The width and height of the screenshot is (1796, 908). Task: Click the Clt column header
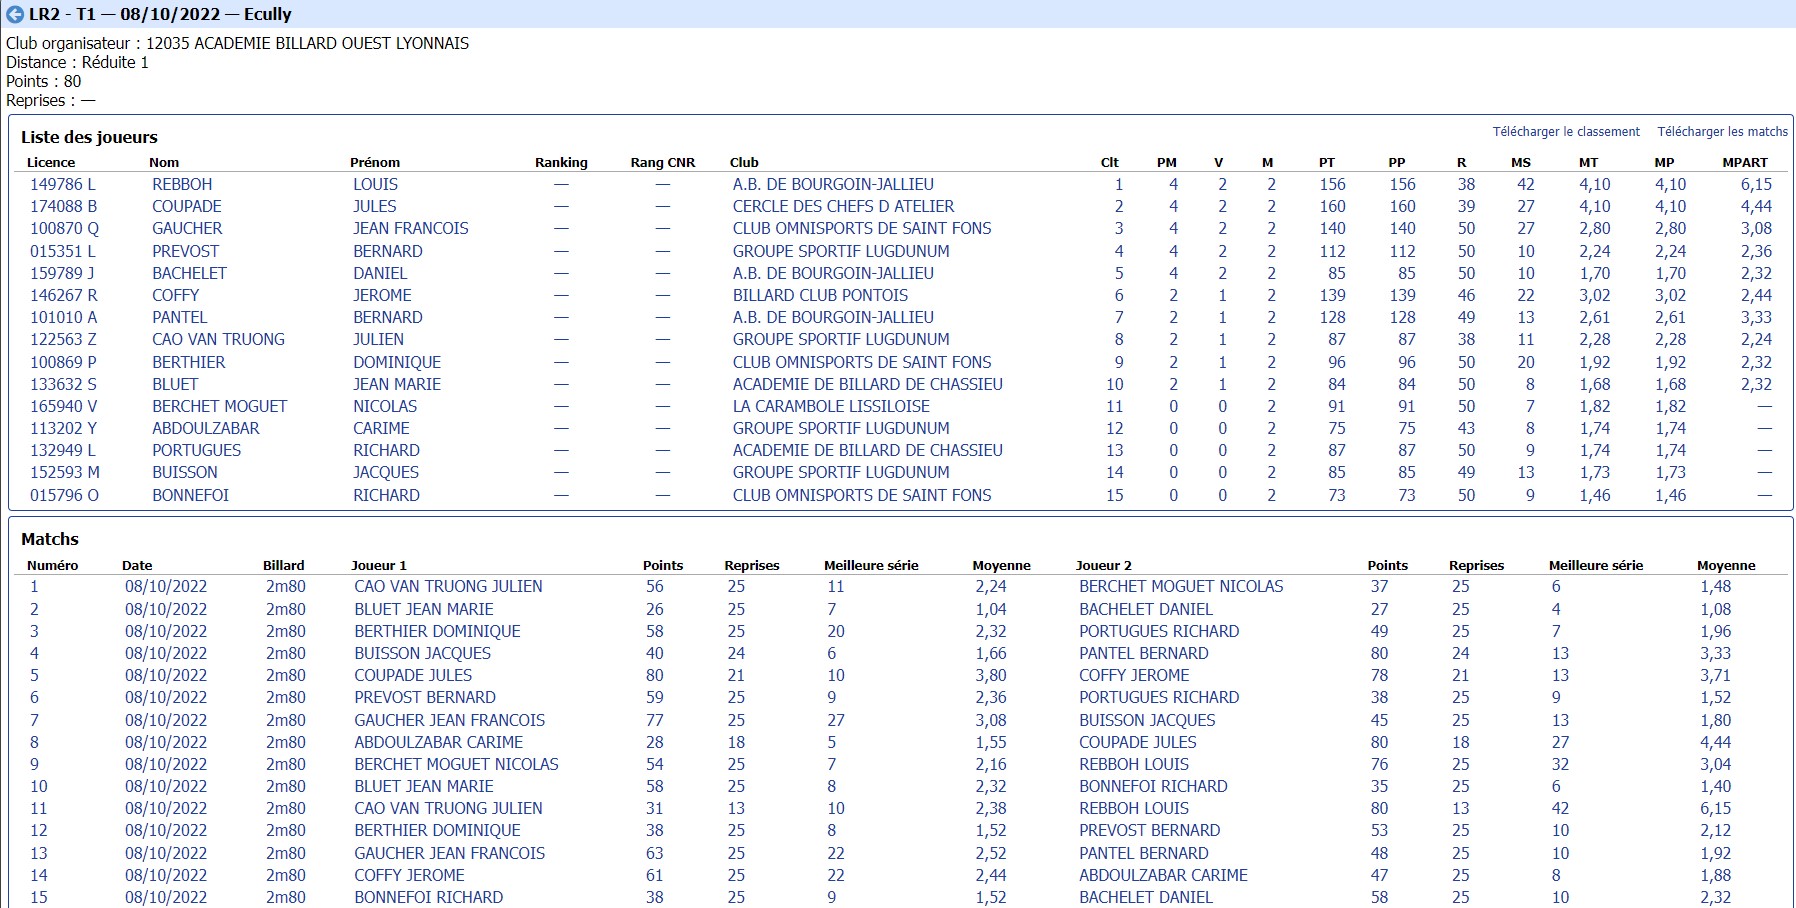1109,162
